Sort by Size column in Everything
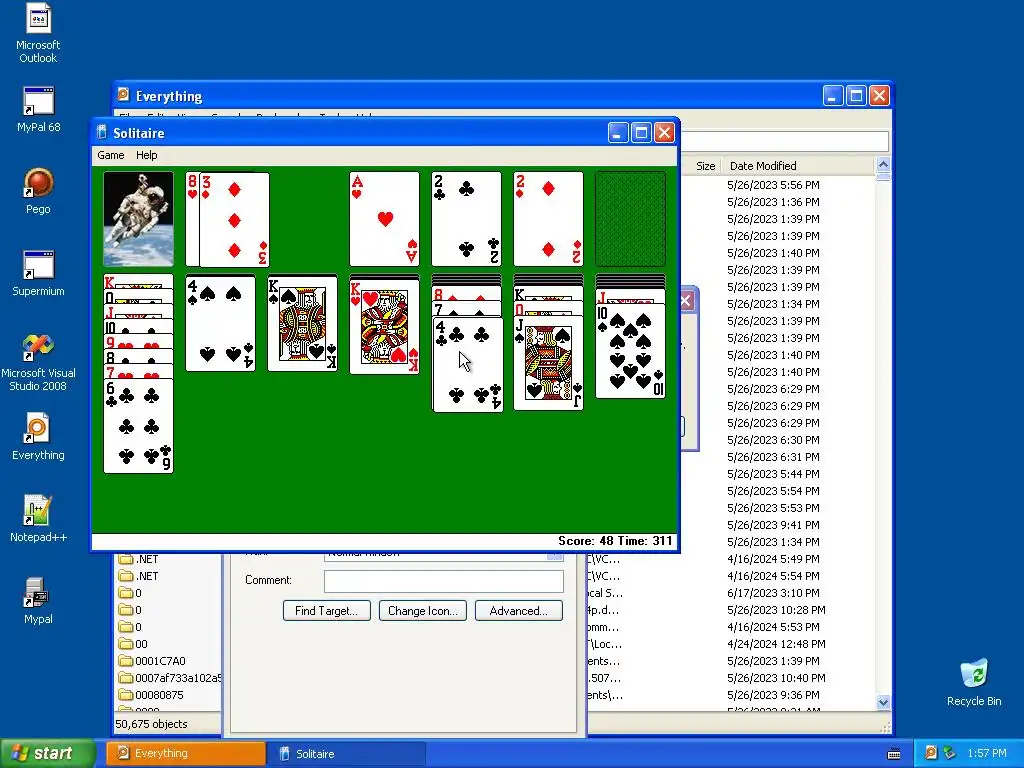Screen dimensions: 1024x768 click(x=702, y=166)
